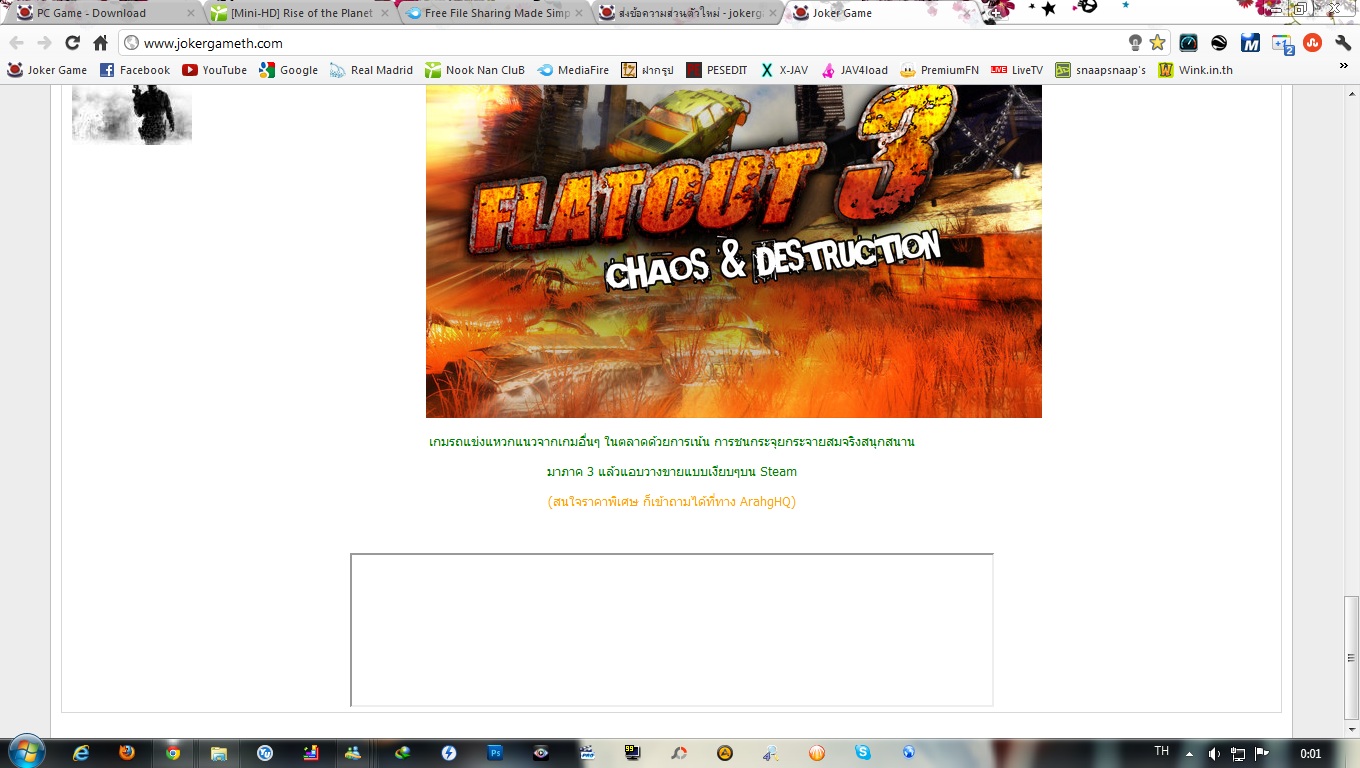Open the blue M extension icon

(1250, 43)
